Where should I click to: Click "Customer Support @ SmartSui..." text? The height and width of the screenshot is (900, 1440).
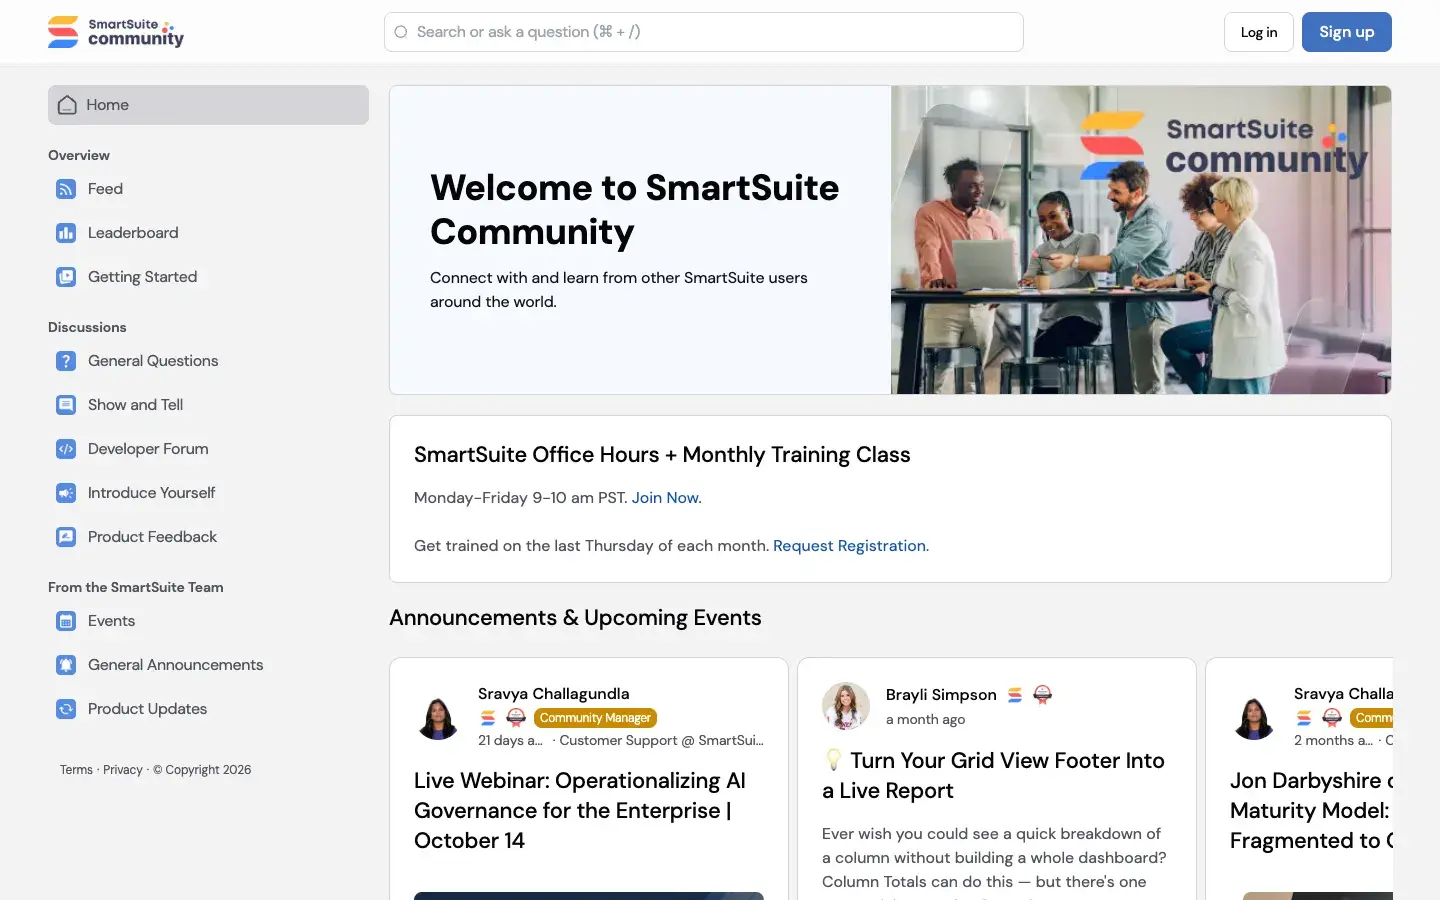(661, 741)
